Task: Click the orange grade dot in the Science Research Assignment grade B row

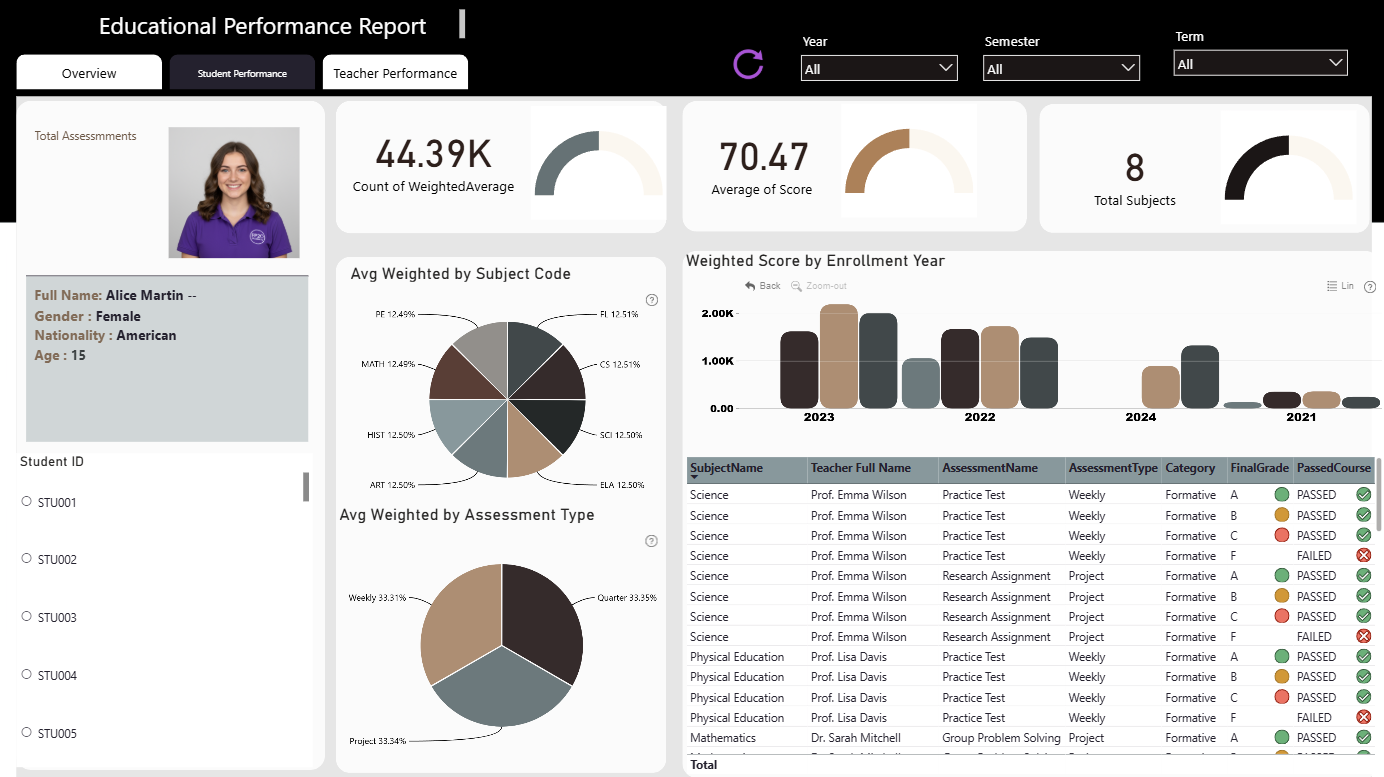Action: (x=1282, y=596)
